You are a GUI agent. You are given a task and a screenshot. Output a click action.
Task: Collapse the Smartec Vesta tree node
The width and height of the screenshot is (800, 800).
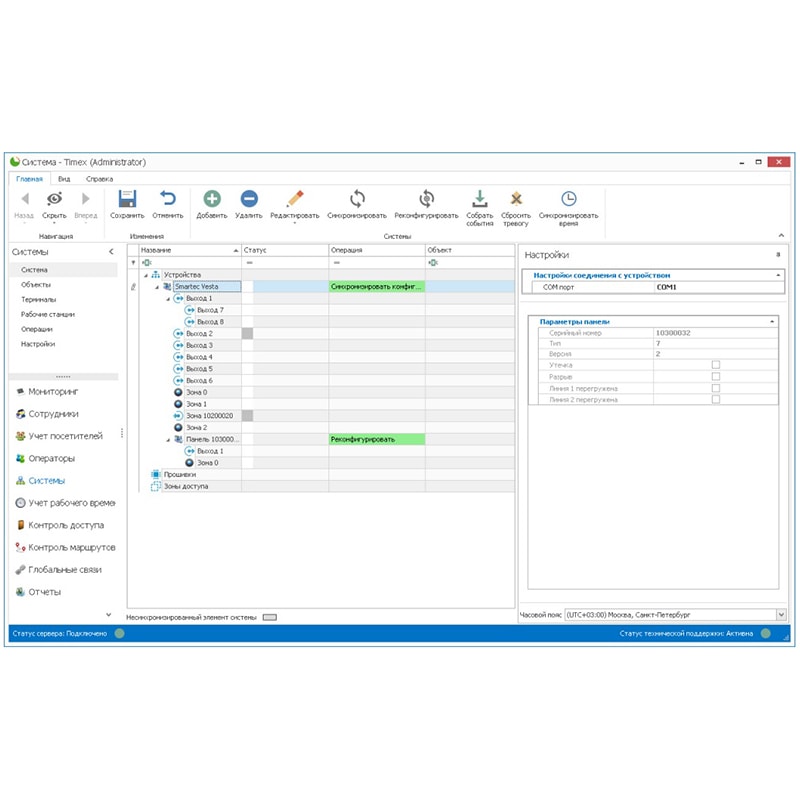coord(157,287)
